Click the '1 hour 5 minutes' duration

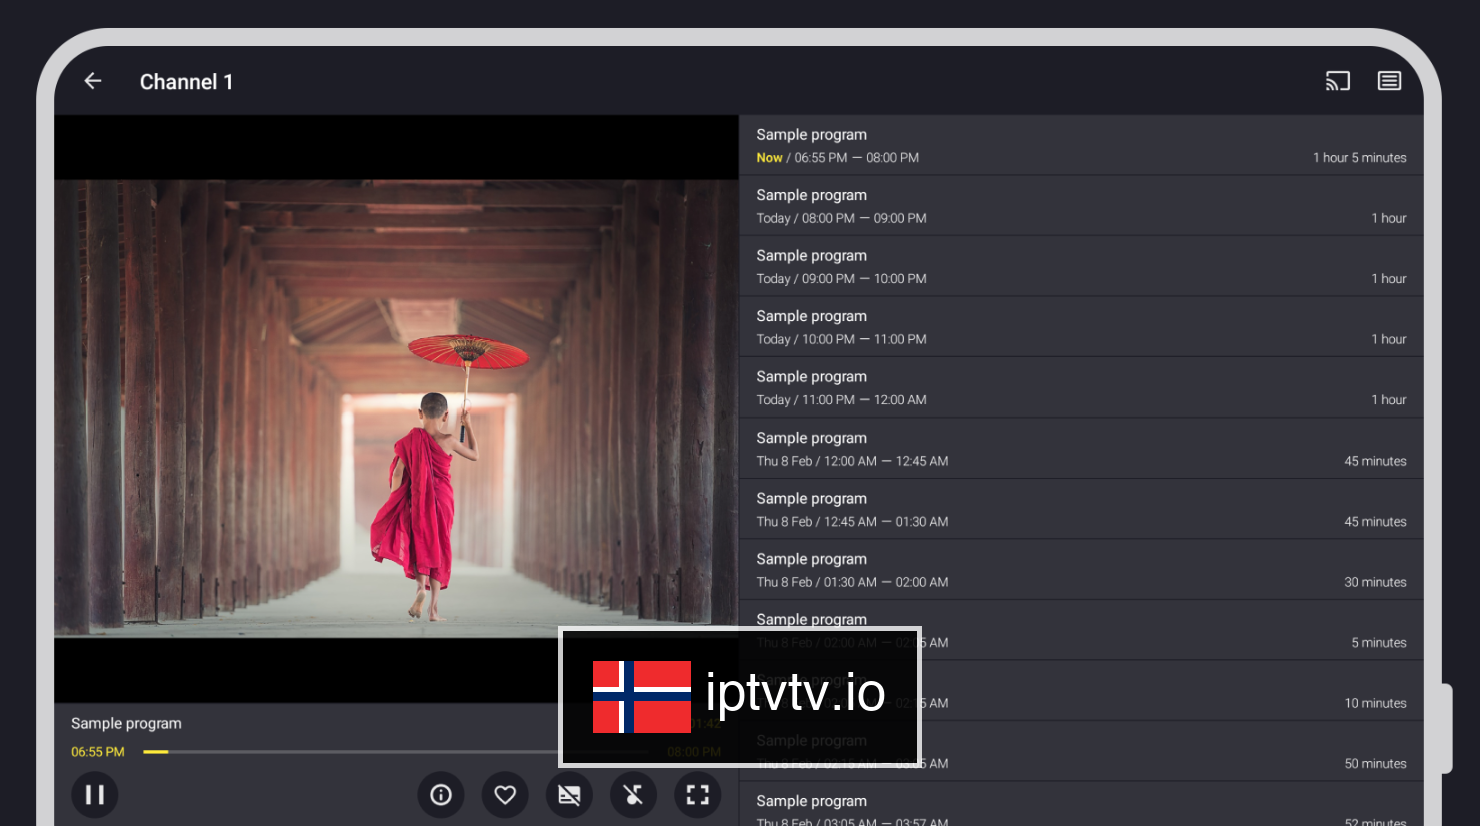click(x=1359, y=158)
